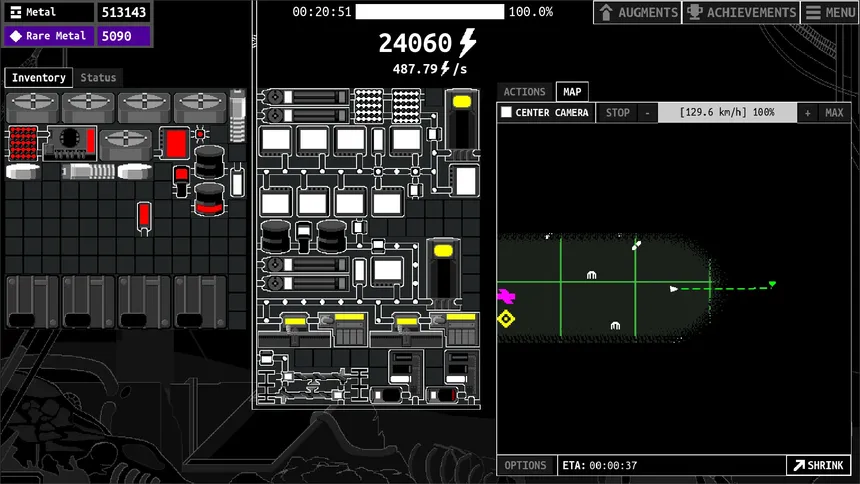Click the Rare Metal resource icon
This screenshot has height=484, width=860.
(x=15, y=36)
